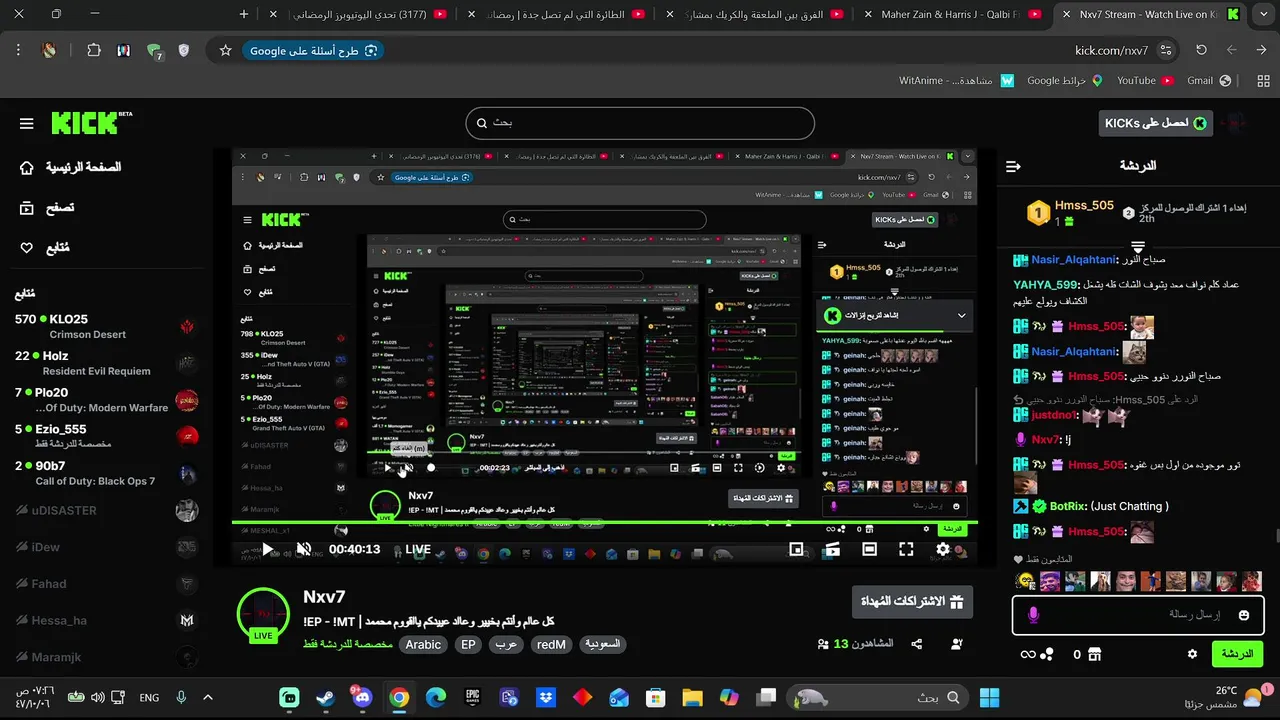
Task: Open the emoji picker in chat
Action: 1244,615
